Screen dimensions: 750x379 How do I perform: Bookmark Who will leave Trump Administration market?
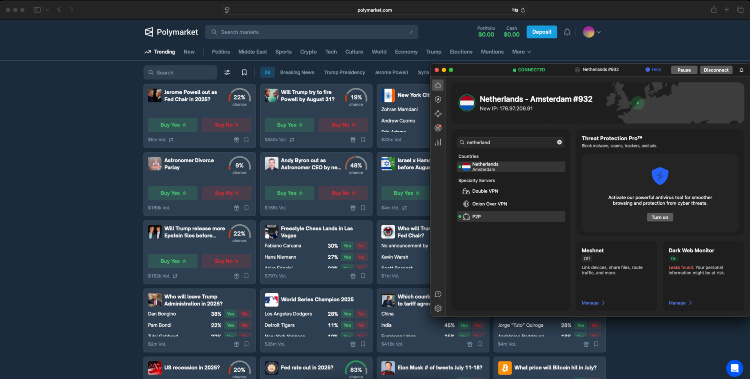click(x=246, y=344)
